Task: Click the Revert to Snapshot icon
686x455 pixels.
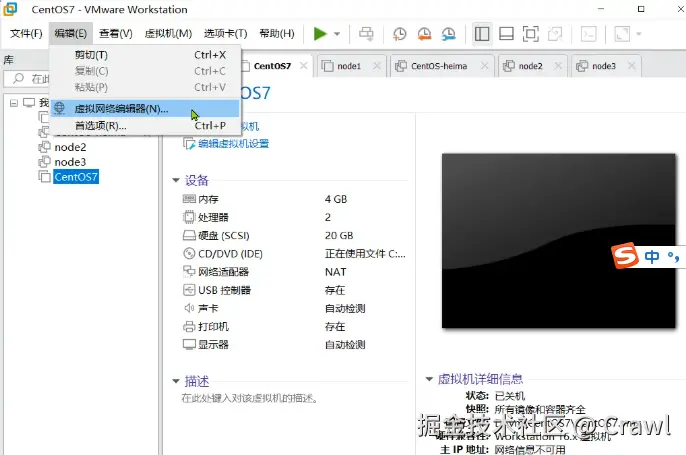Action: [424, 34]
